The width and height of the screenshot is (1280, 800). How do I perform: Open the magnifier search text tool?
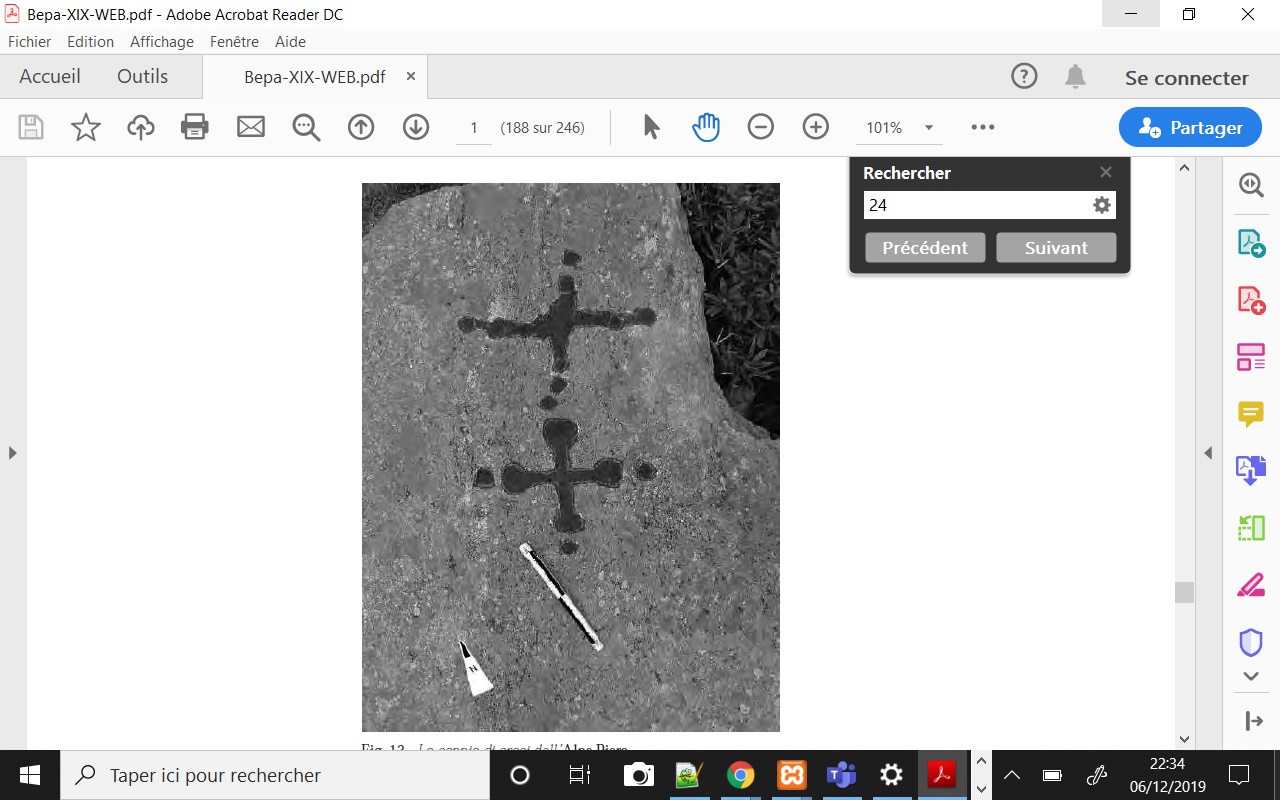(305, 127)
